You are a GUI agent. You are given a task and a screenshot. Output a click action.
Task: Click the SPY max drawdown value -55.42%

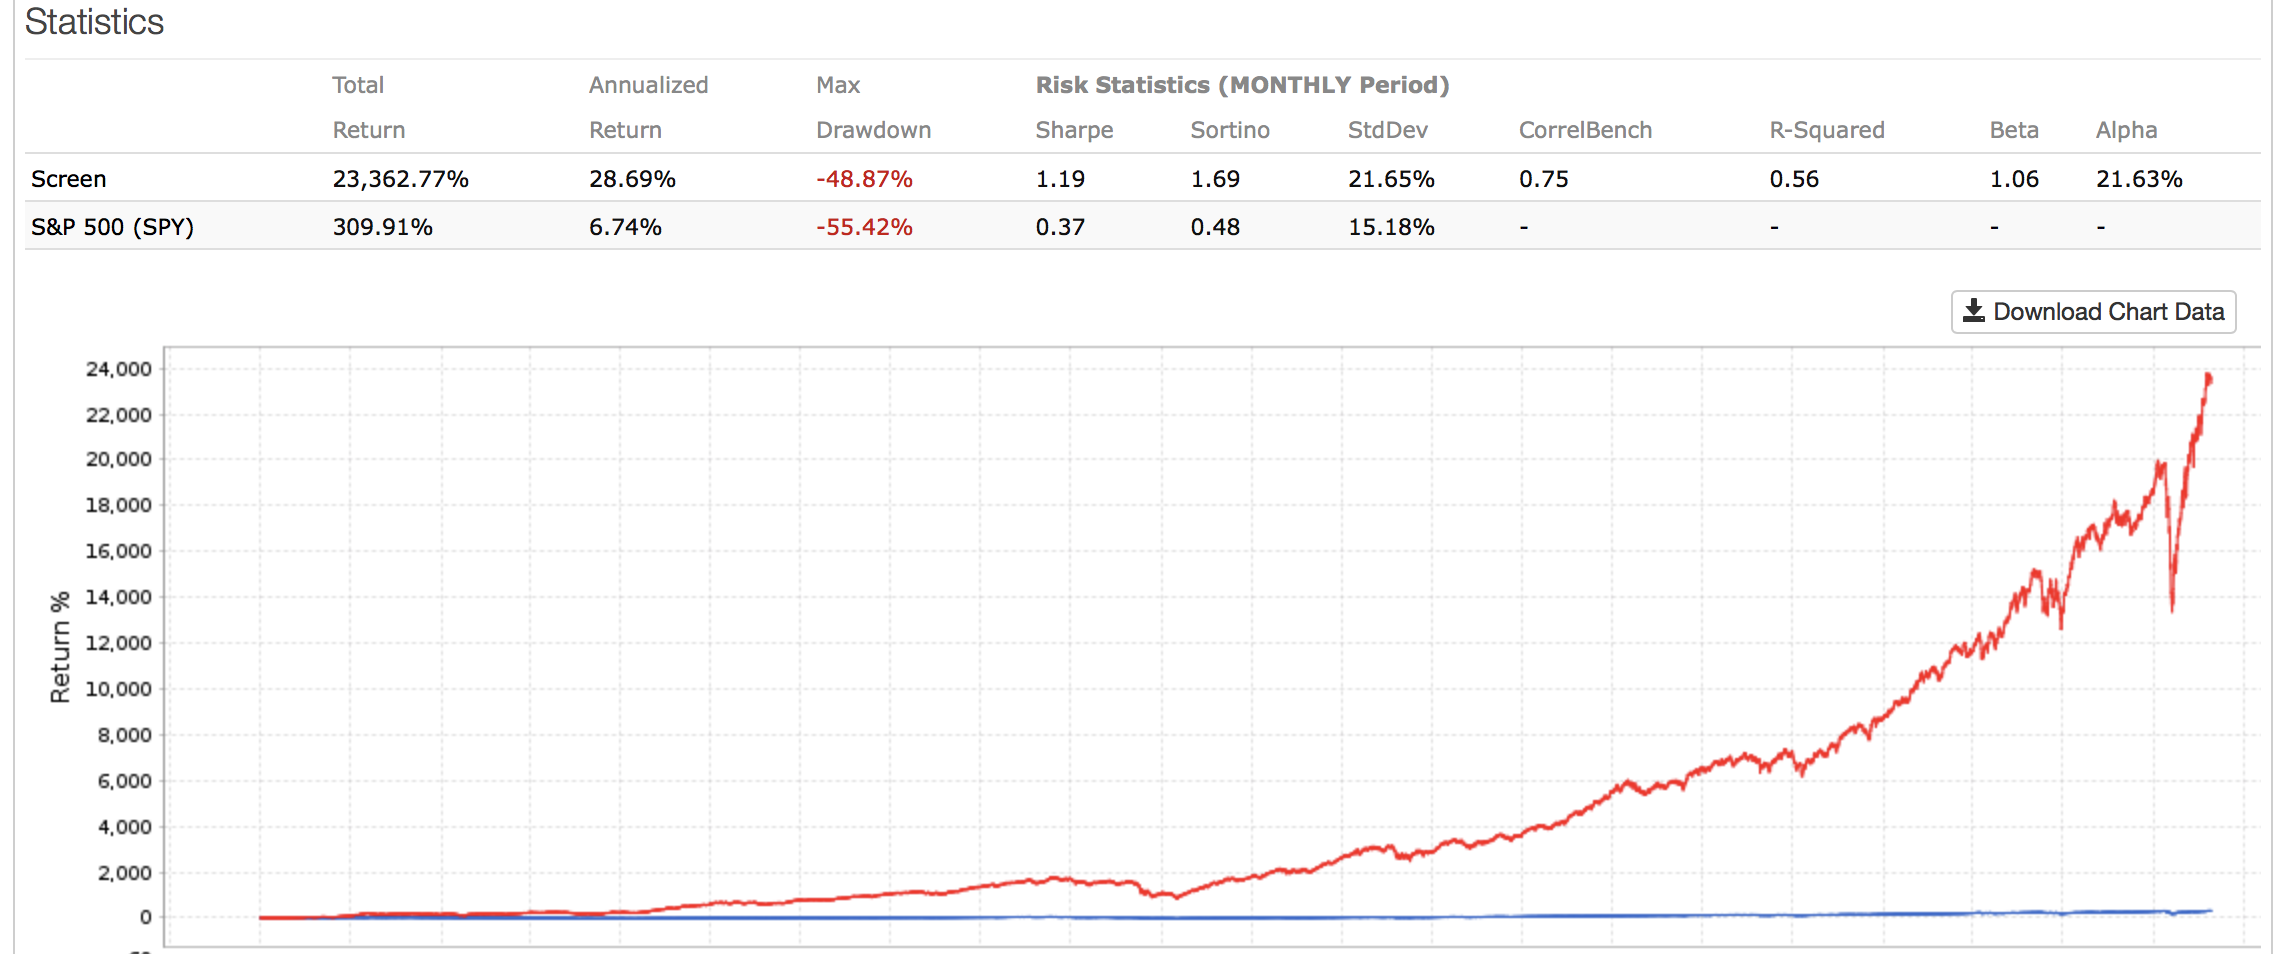click(x=864, y=227)
